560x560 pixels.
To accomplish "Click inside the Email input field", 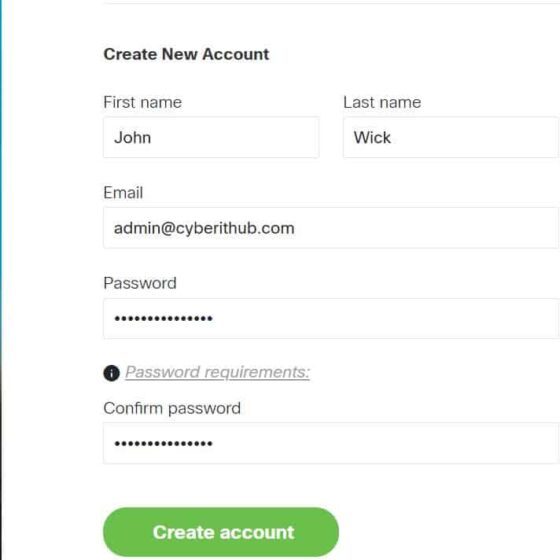I will 331,228.
